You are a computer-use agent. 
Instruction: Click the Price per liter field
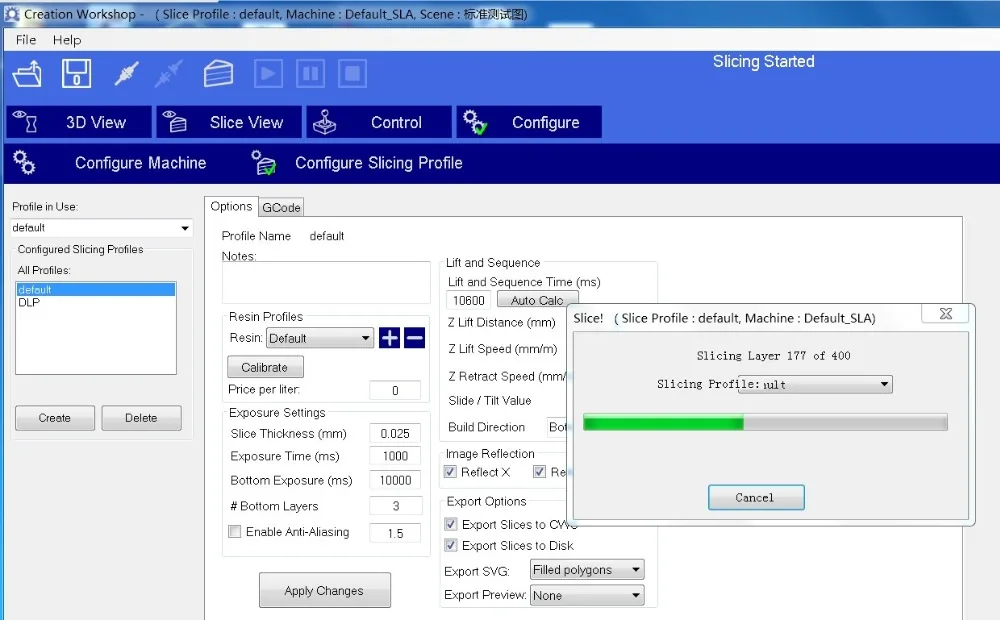[x=395, y=390]
